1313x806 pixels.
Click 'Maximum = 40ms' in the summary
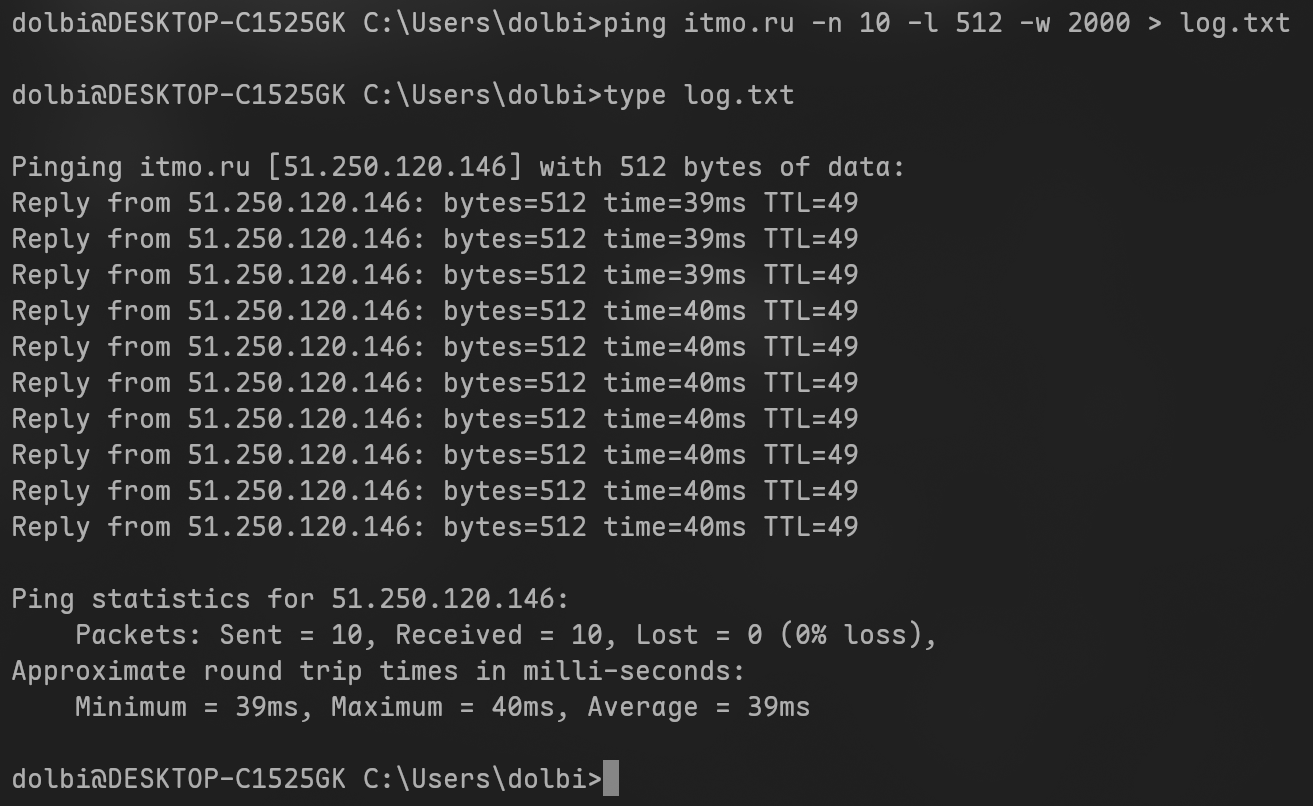443,707
